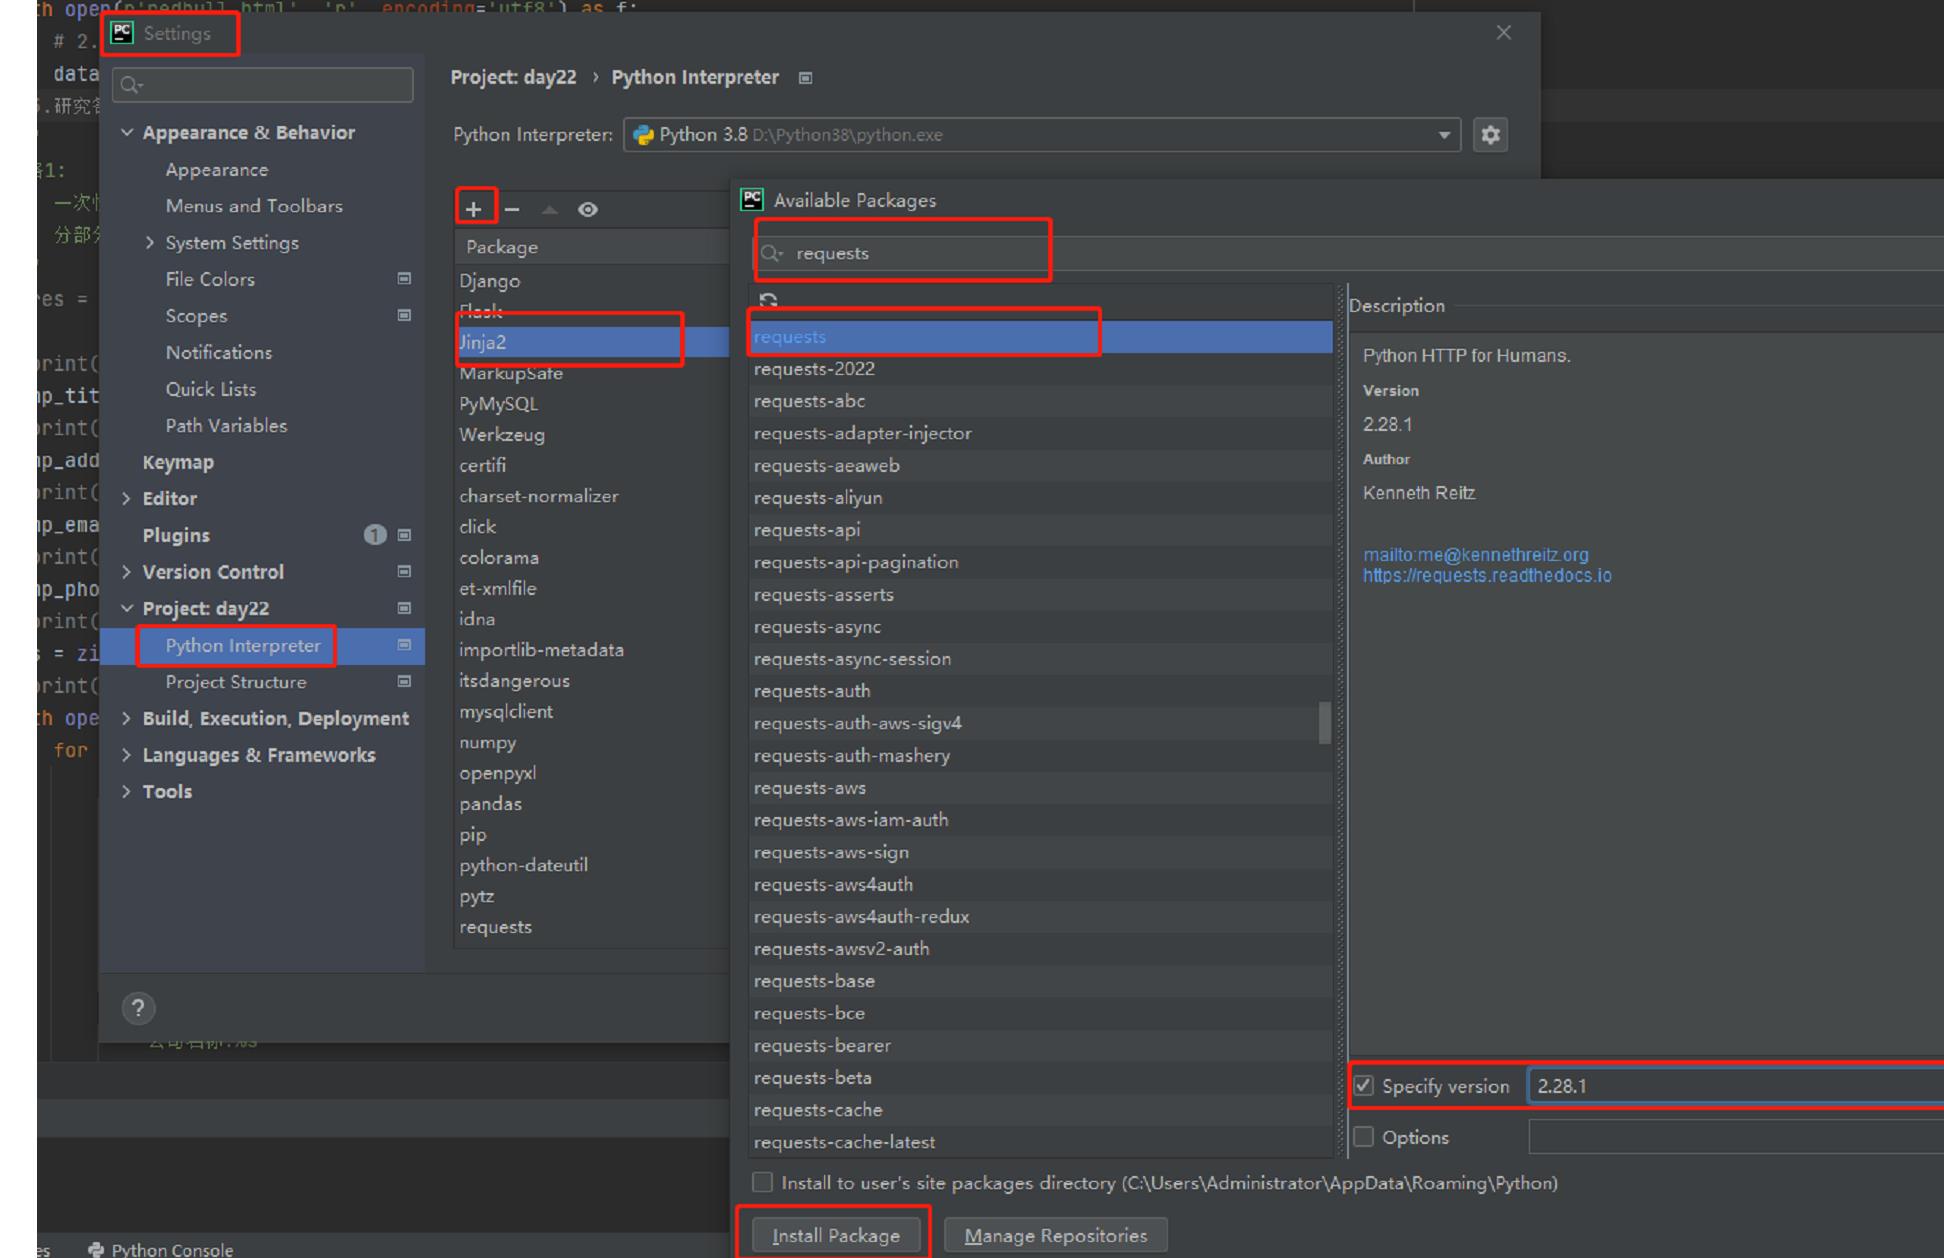The width and height of the screenshot is (1944, 1258).
Task: Click the project-level icon on the File Colors row
Action: pyautogui.click(x=404, y=279)
